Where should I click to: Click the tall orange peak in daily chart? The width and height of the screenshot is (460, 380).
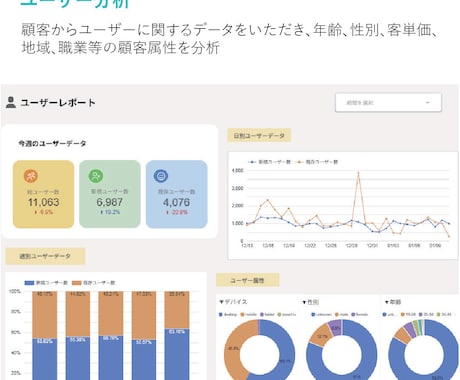[358, 173]
